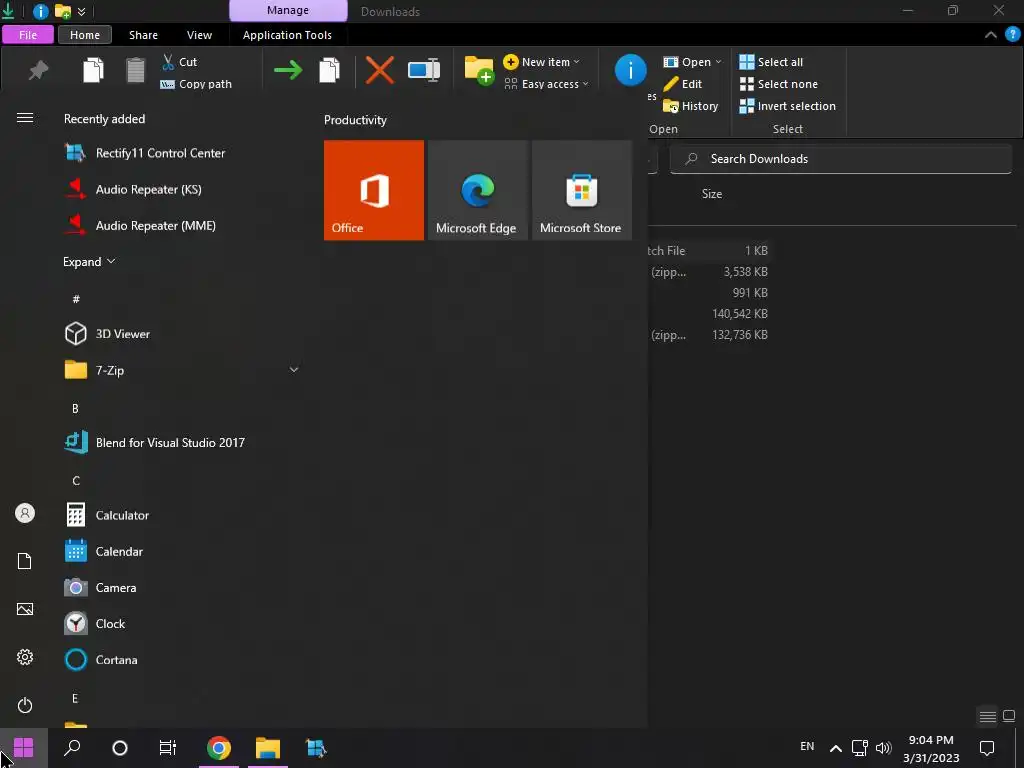
Task: Switch to the View ribbon tab
Action: point(199,35)
